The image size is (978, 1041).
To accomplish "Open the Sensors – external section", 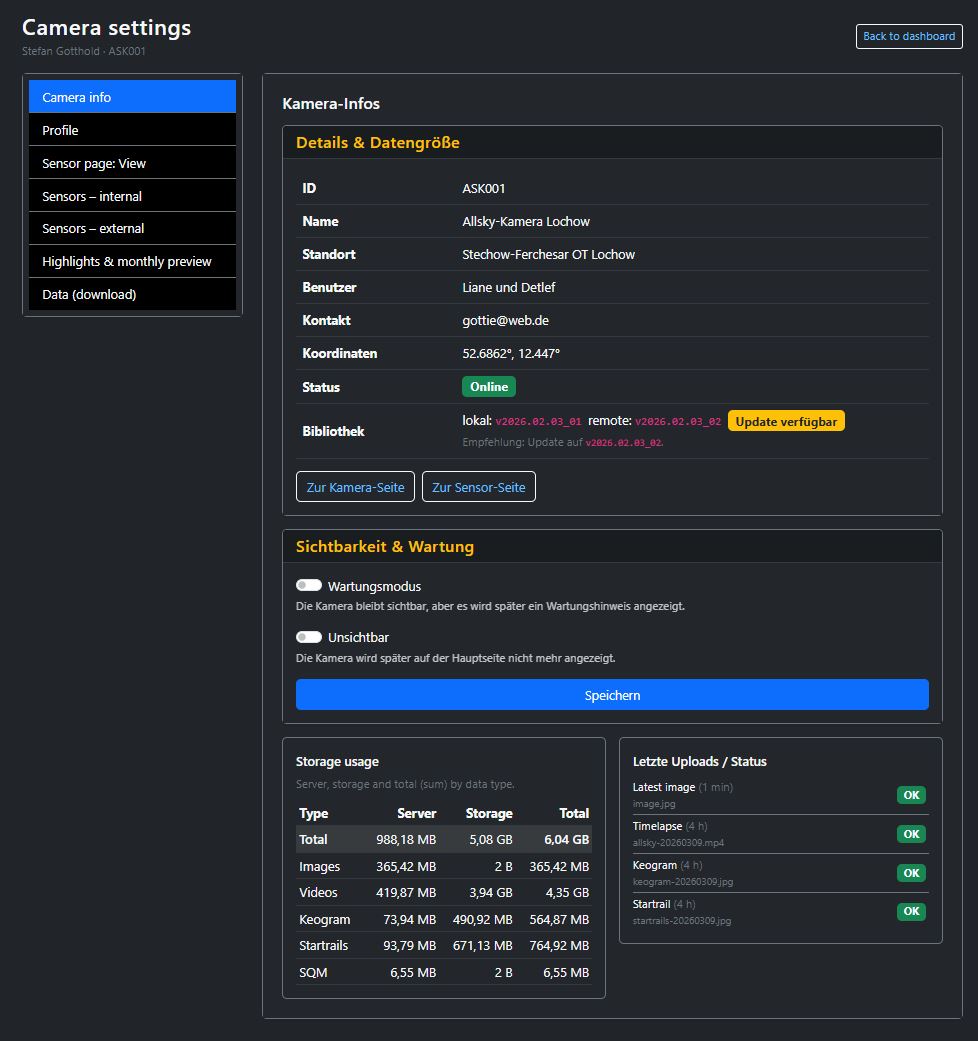I will [132, 228].
